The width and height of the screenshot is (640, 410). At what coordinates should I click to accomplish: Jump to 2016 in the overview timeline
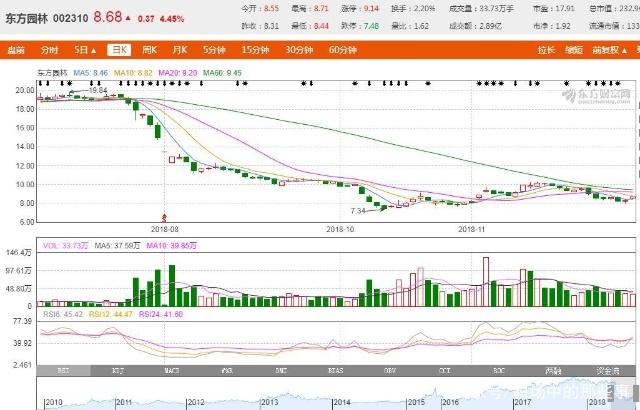pos(451,402)
